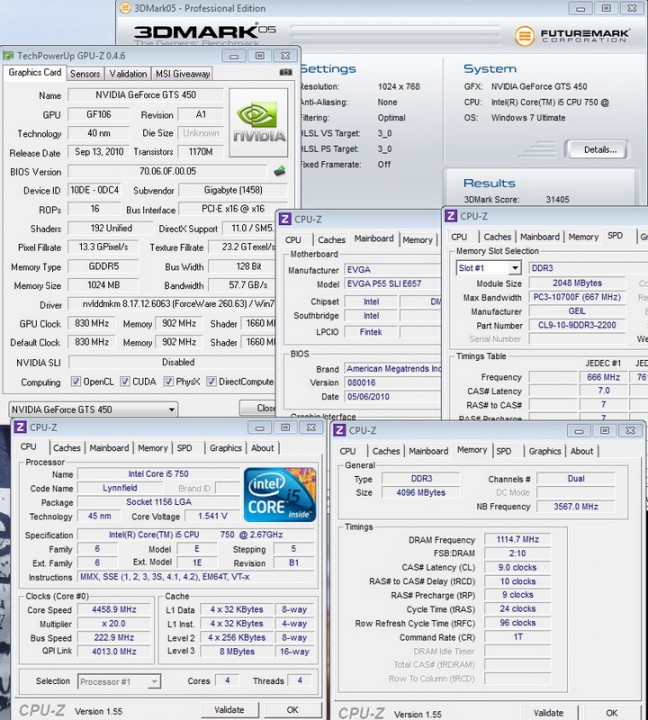The width and height of the screenshot is (648, 720).
Task: Select SPD tab in the bottom-left CPU-Z window
Action: tap(185, 448)
